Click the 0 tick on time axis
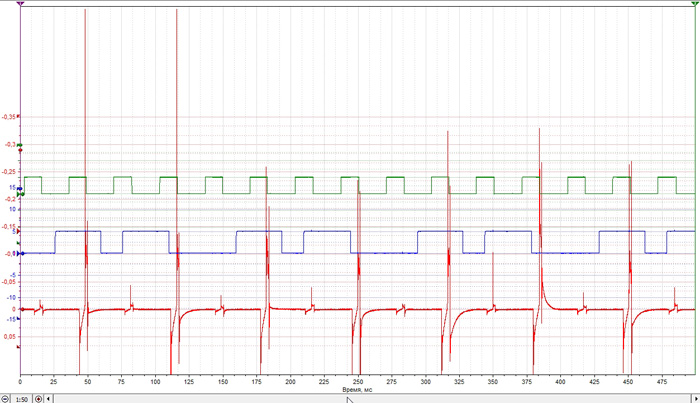Screen dimensions: 700x403 tap(21, 382)
